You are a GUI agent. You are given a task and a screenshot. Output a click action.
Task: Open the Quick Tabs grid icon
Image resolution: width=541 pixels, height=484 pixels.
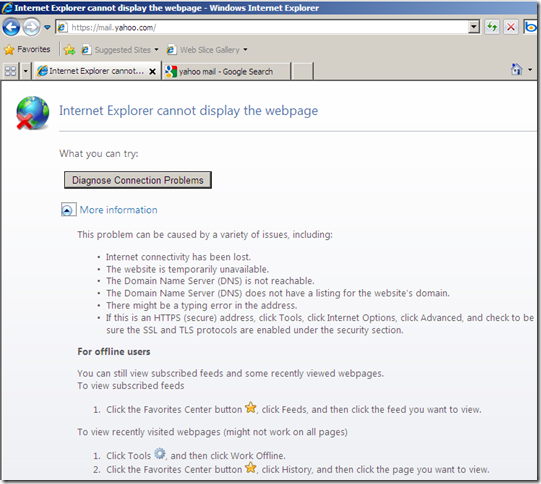click(10, 71)
